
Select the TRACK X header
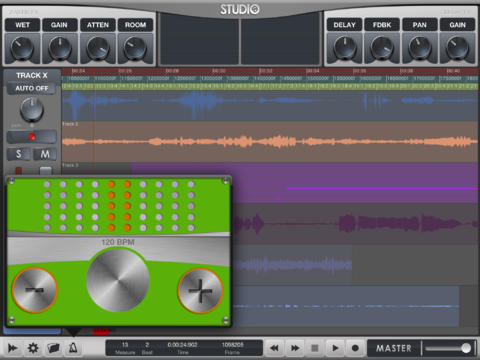click(x=32, y=76)
